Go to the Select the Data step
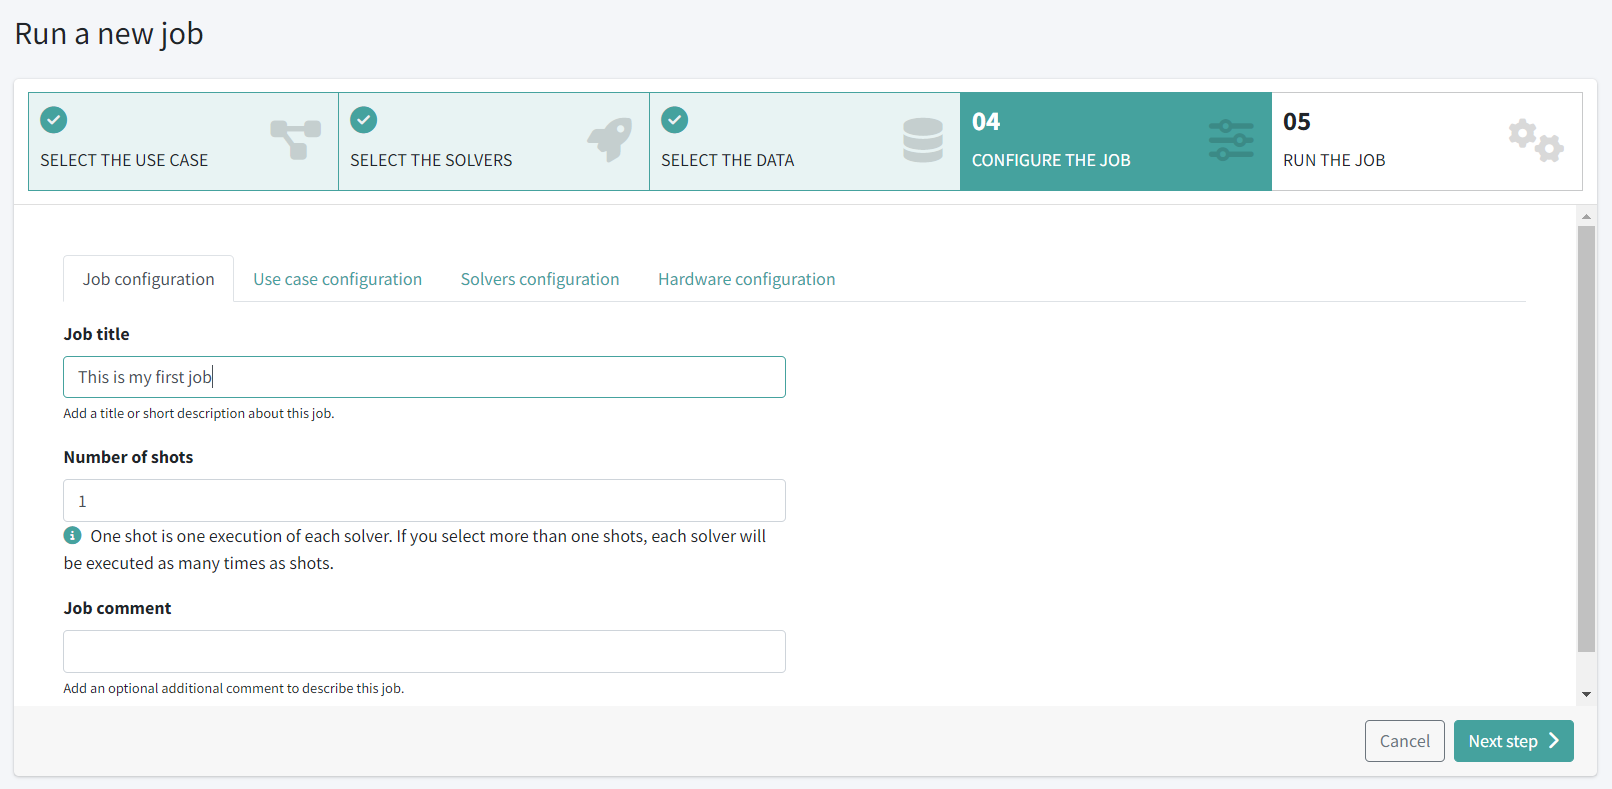Viewport: 1612px width, 789px height. (x=805, y=142)
